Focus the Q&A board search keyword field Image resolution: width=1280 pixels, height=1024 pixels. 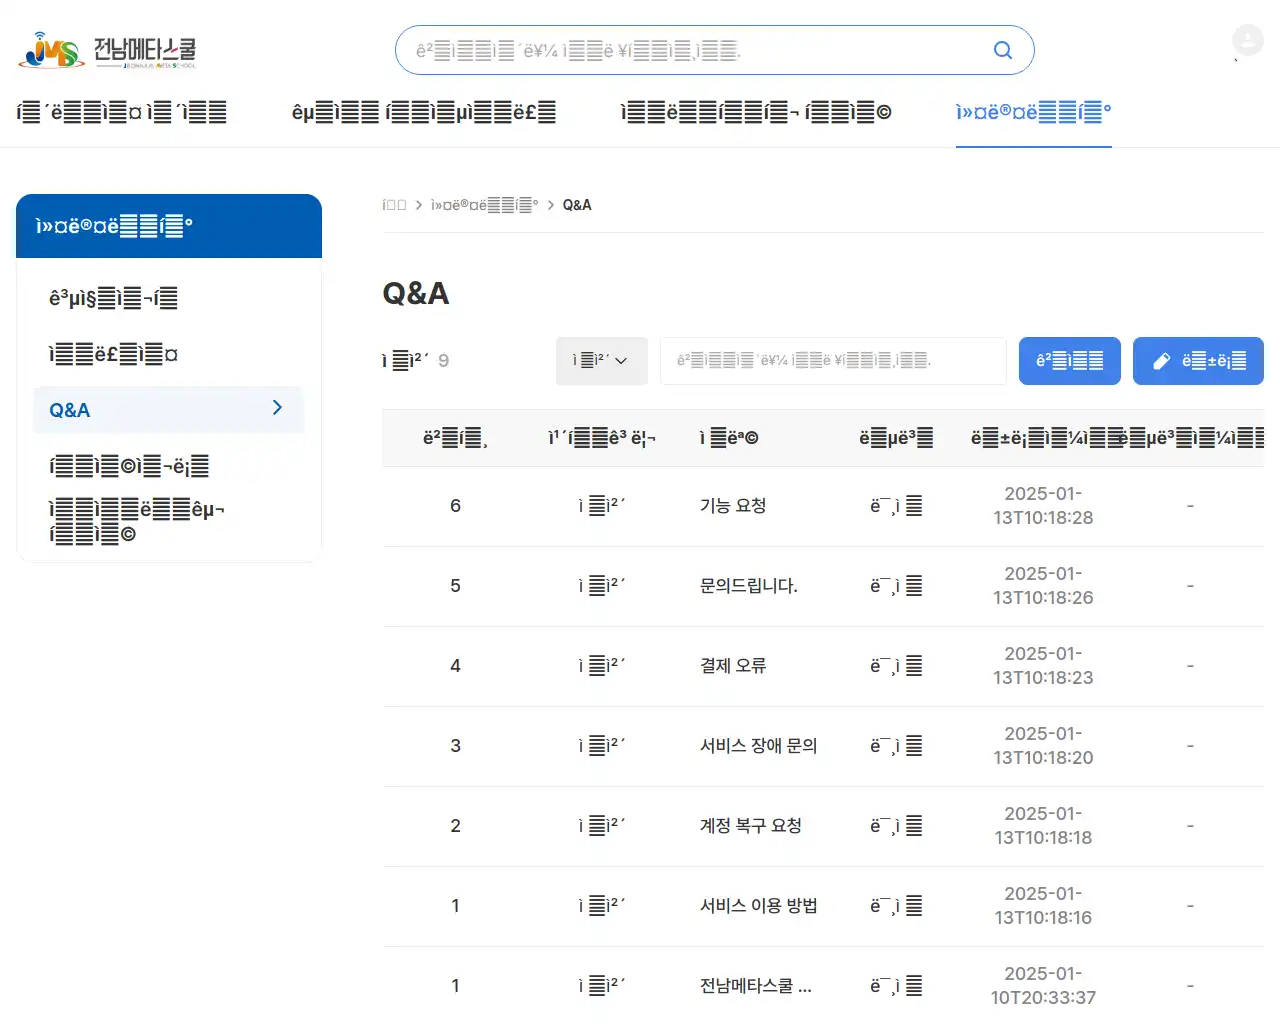click(x=833, y=361)
